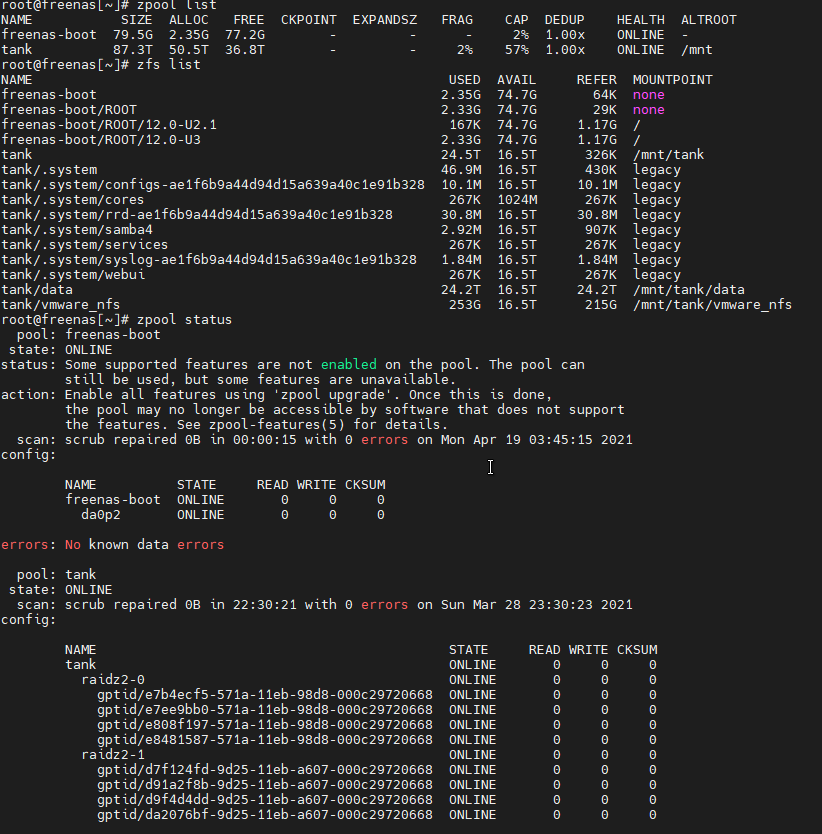Screen dimensions: 822x834
Task: Click the 57% CAP value for tank
Action: pyautogui.click(x=517, y=50)
